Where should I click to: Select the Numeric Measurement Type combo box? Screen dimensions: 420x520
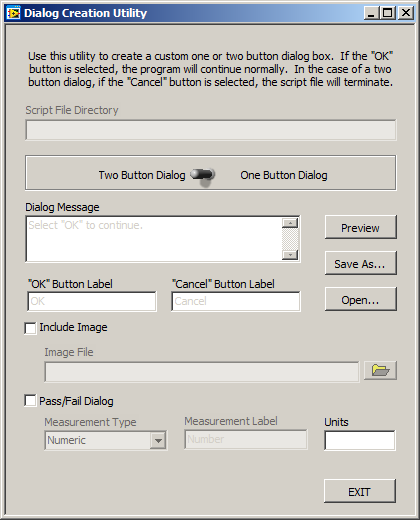pyautogui.click(x=106, y=441)
